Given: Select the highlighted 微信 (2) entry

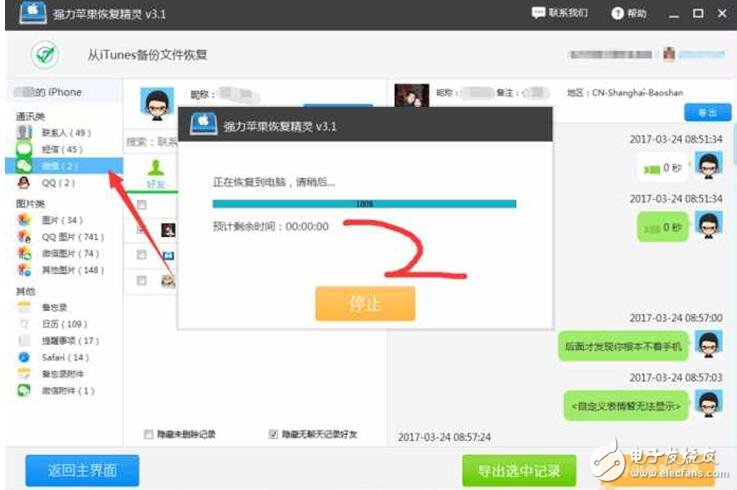Looking at the screenshot, I should [x=64, y=166].
